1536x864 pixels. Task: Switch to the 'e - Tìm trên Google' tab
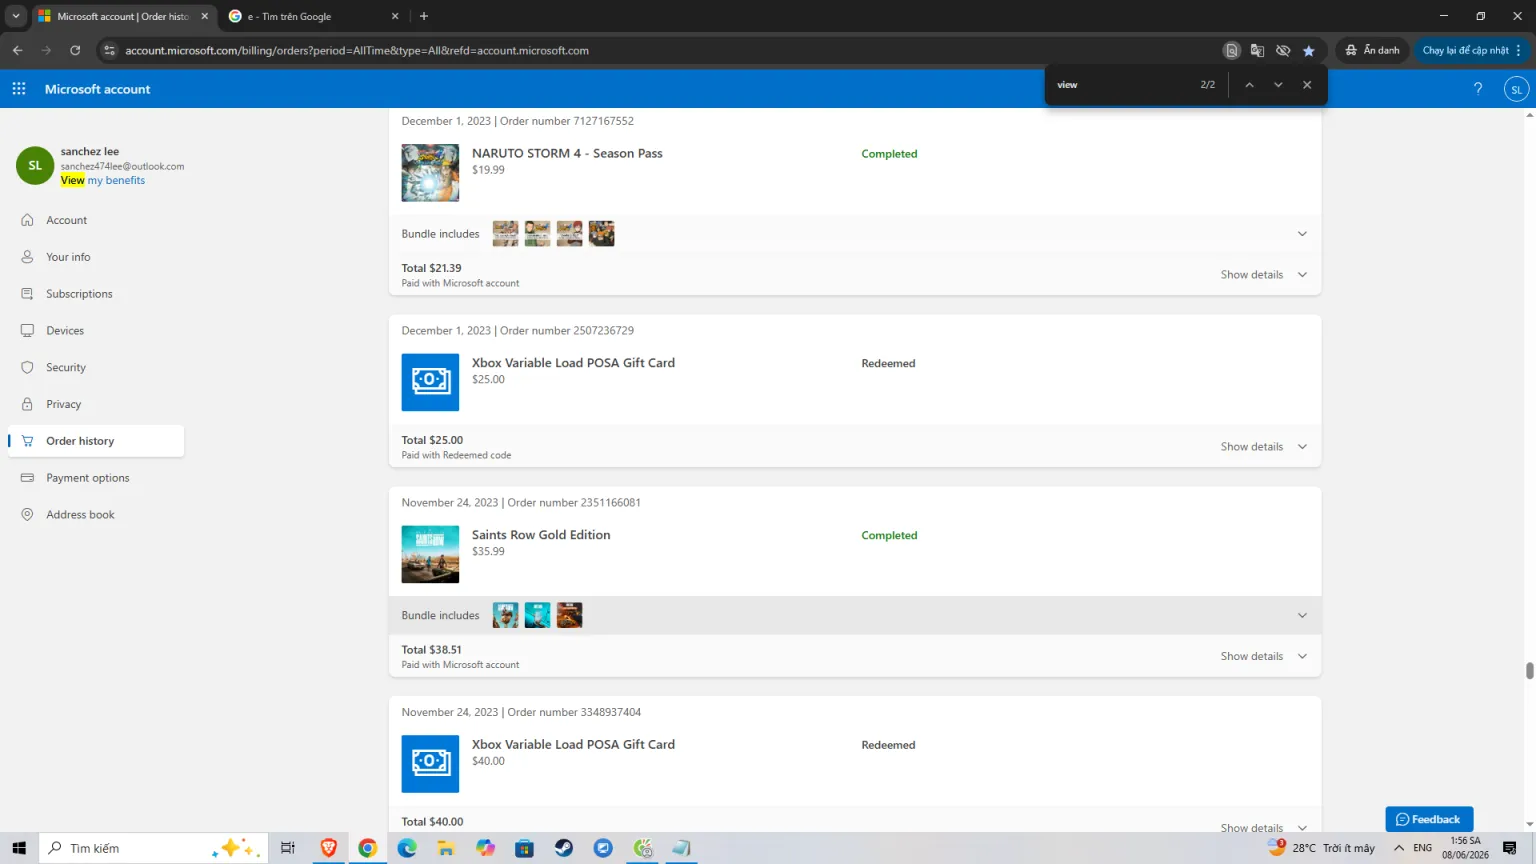313,16
